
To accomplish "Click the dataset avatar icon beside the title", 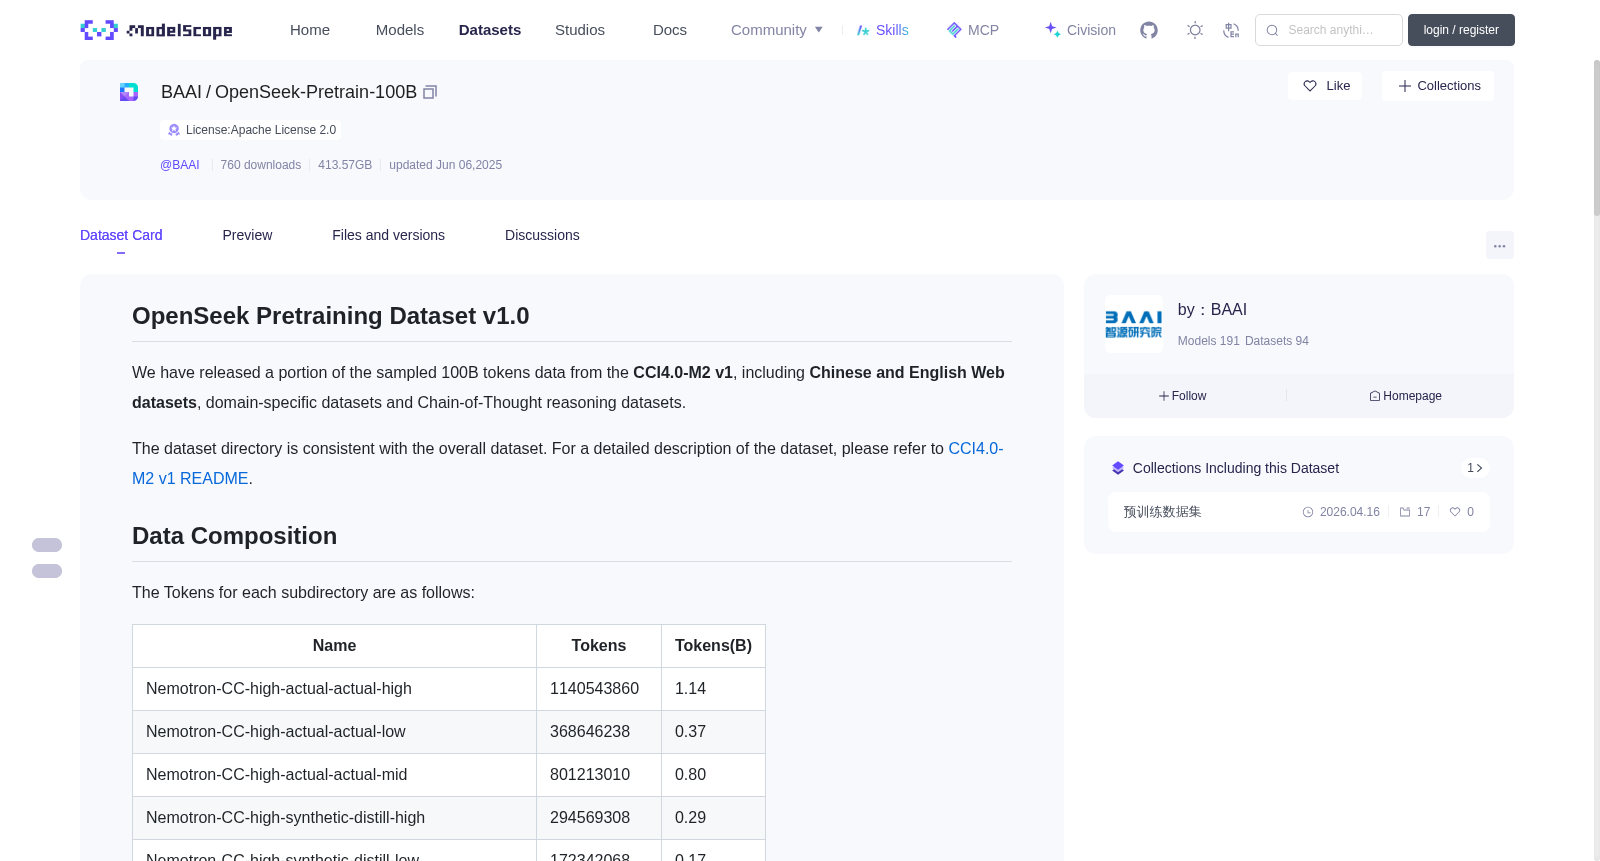I will pyautogui.click(x=129, y=92).
